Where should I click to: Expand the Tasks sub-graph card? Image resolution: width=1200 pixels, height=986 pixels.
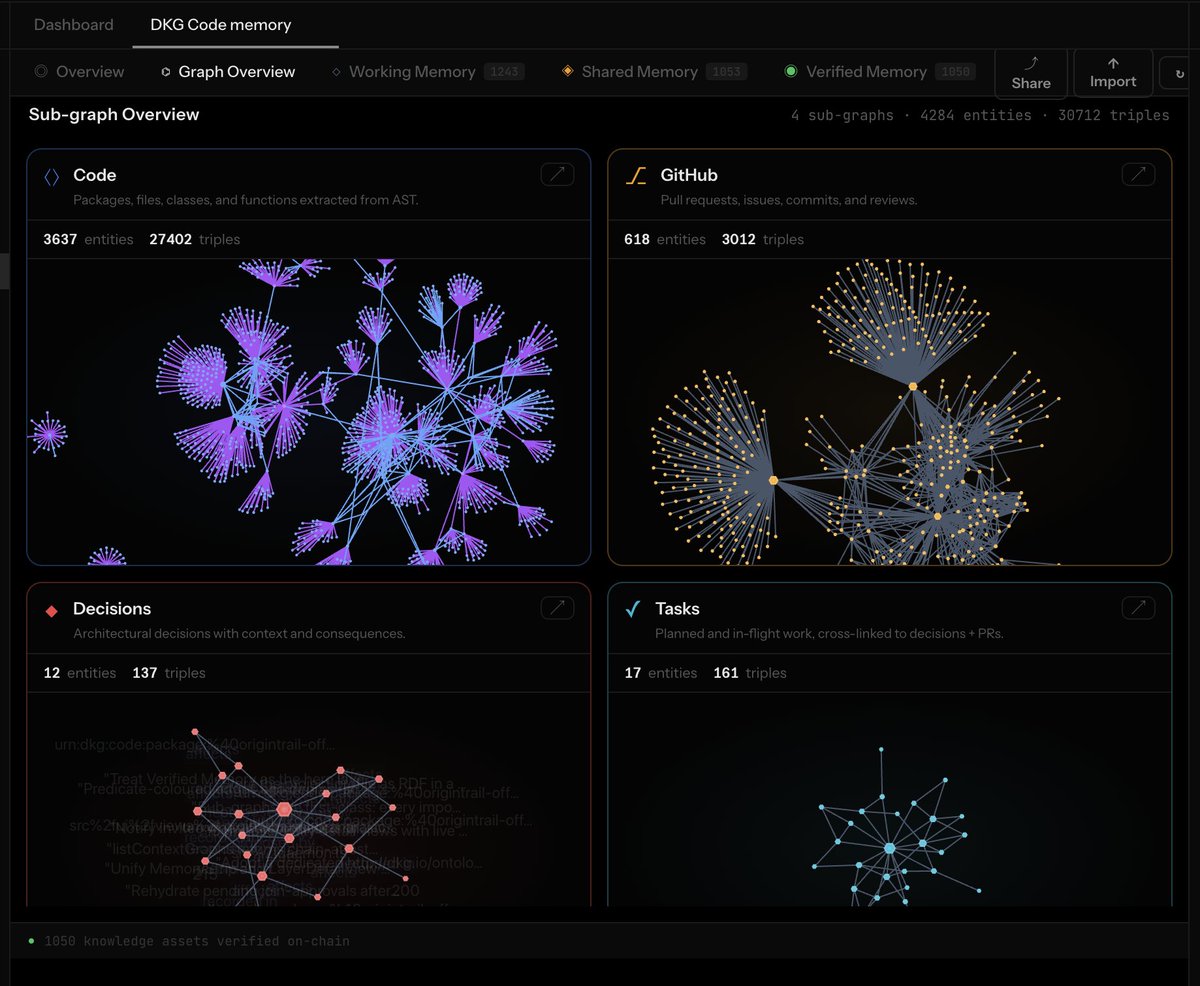pos(1138,607)
